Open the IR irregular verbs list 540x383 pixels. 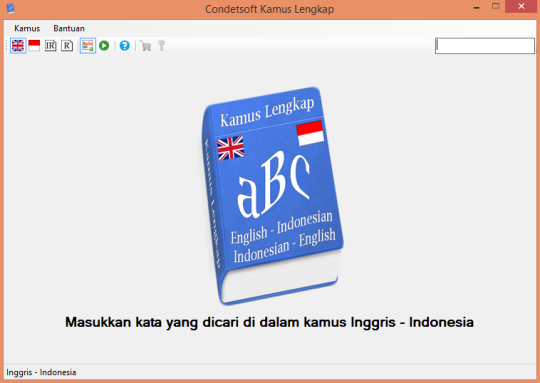coord(51,45)
